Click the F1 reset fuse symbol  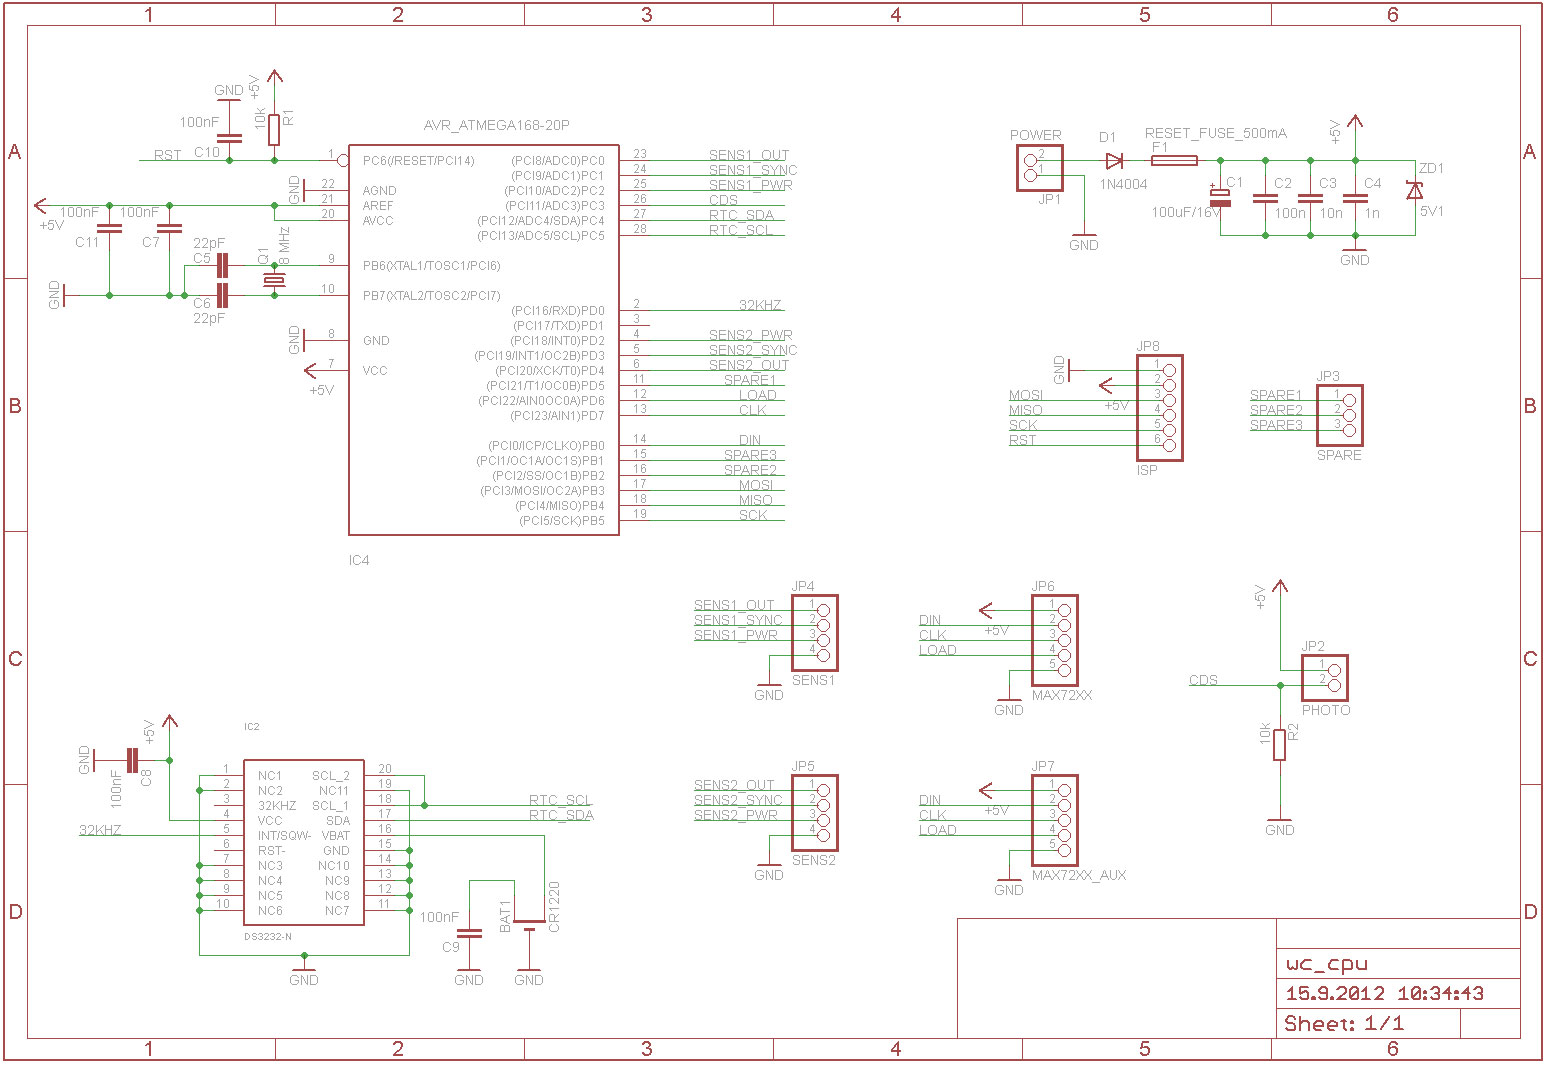pyautogui.click(x=1174, y=161)
